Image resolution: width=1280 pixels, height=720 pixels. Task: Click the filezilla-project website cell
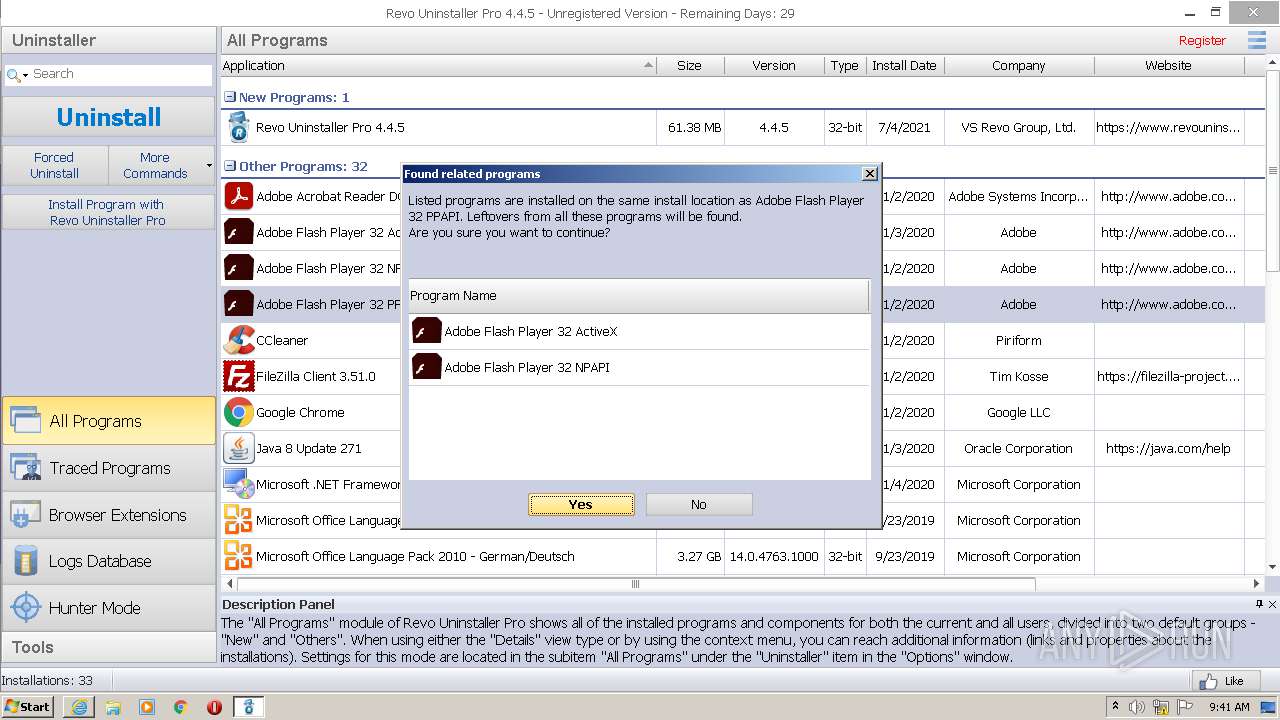pos(1168,376)
